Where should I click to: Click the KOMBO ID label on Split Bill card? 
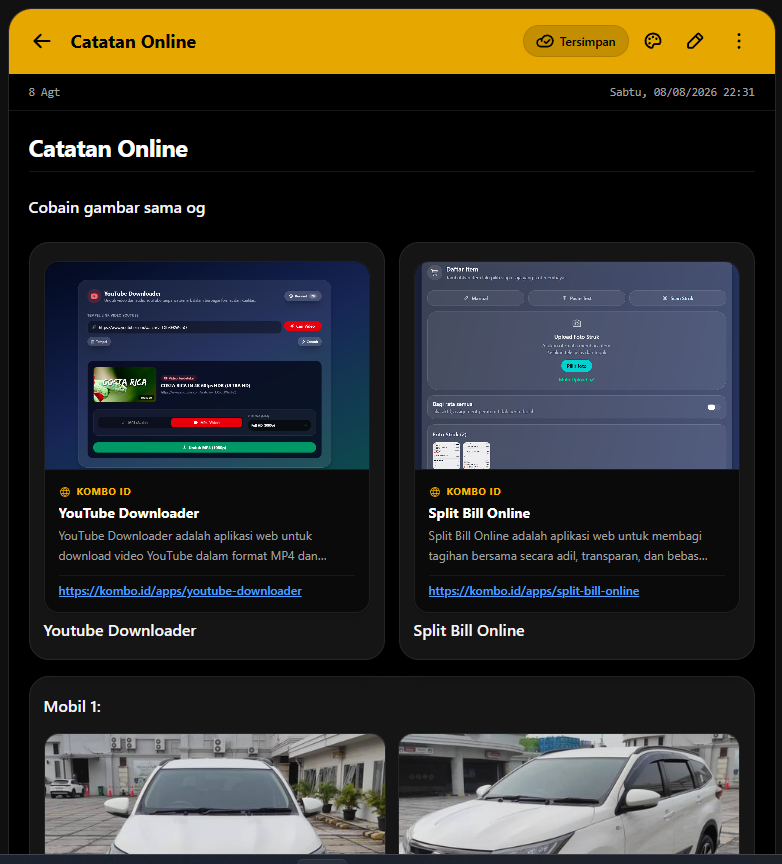coord(473,492)
